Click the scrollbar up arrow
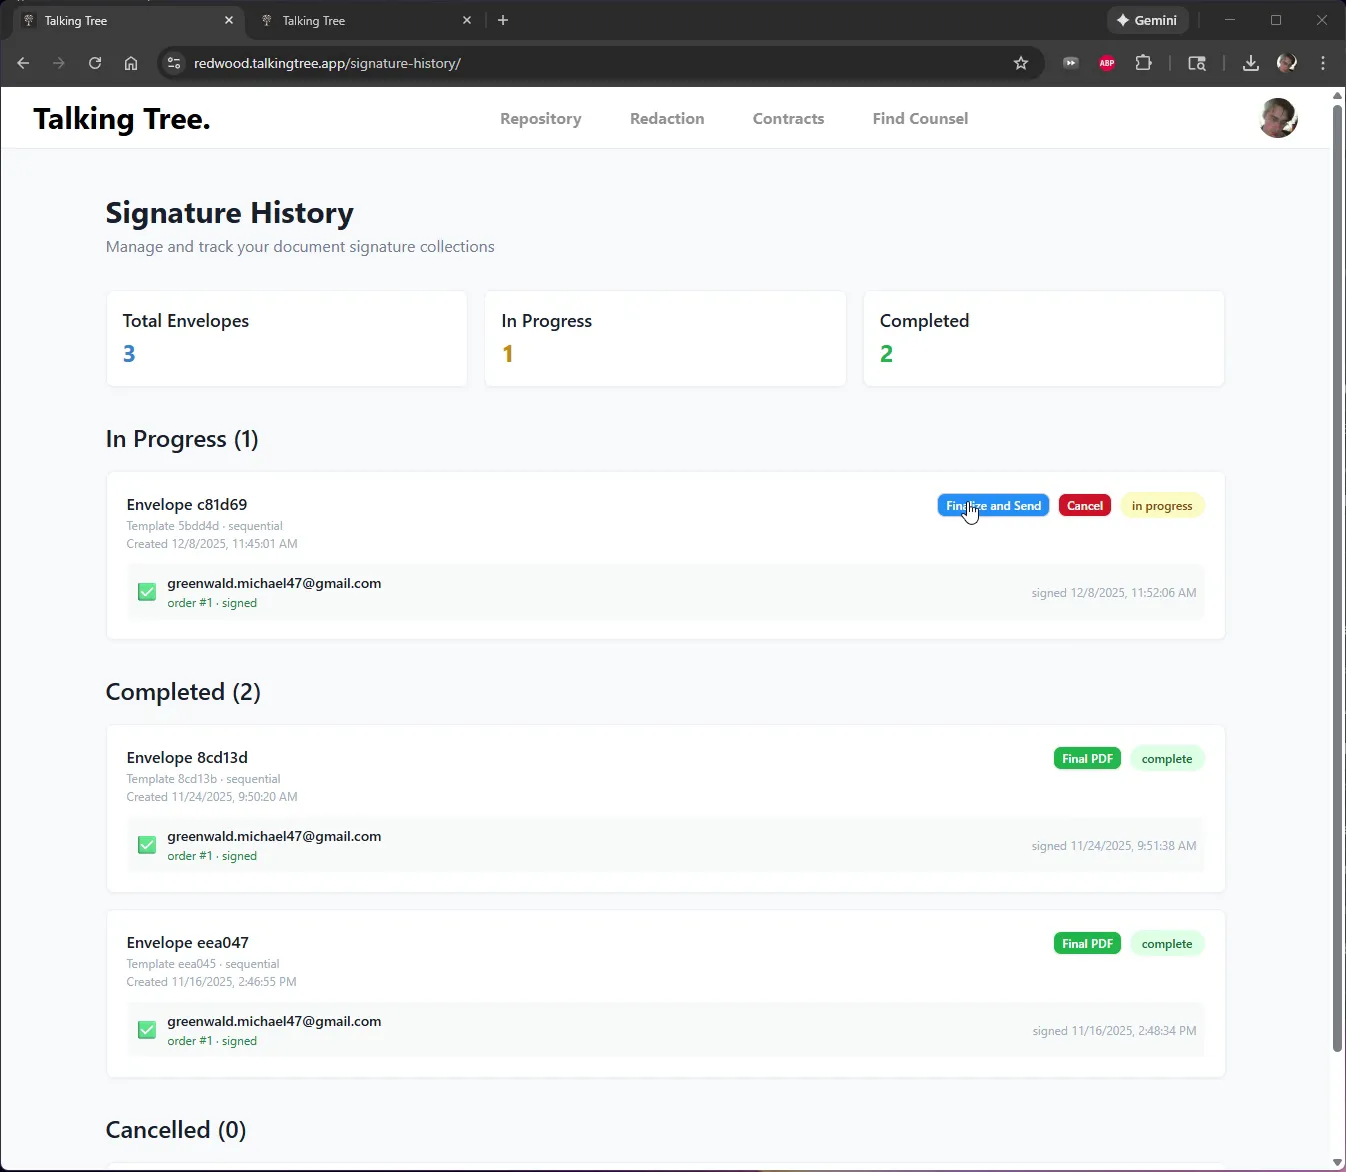This screenshot has height=1172, width=1346. pos(1337,96)
